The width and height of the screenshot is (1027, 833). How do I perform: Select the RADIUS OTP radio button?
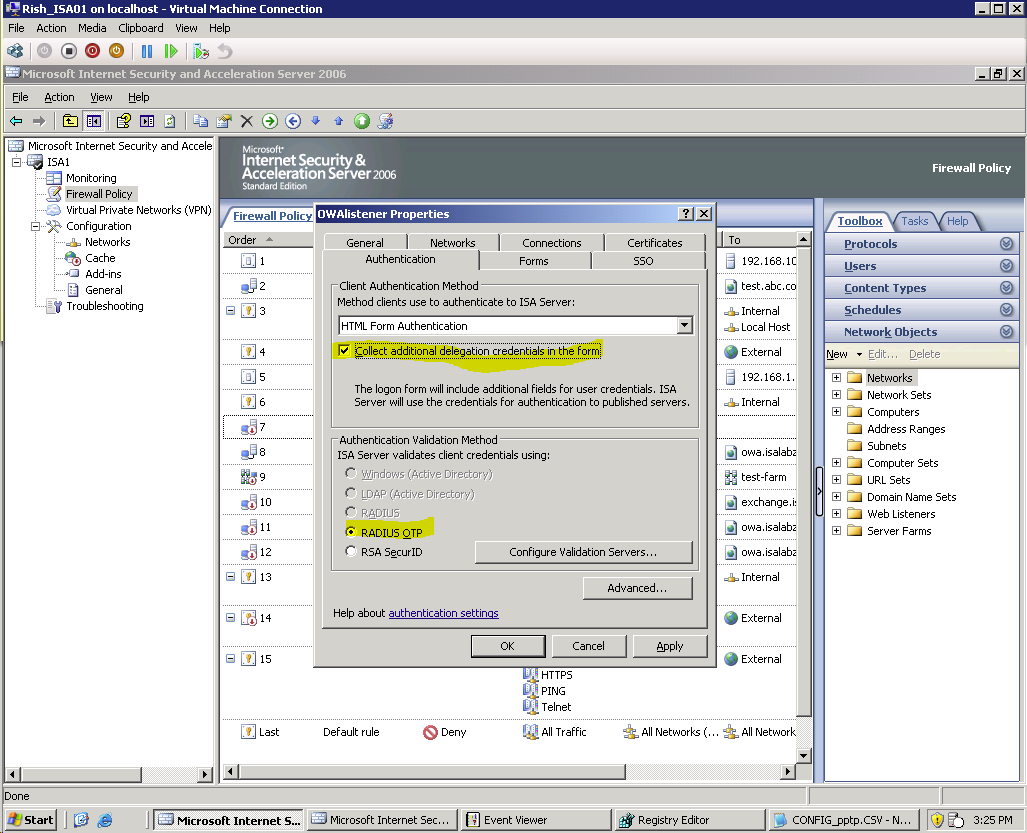[x=350, y=532]
